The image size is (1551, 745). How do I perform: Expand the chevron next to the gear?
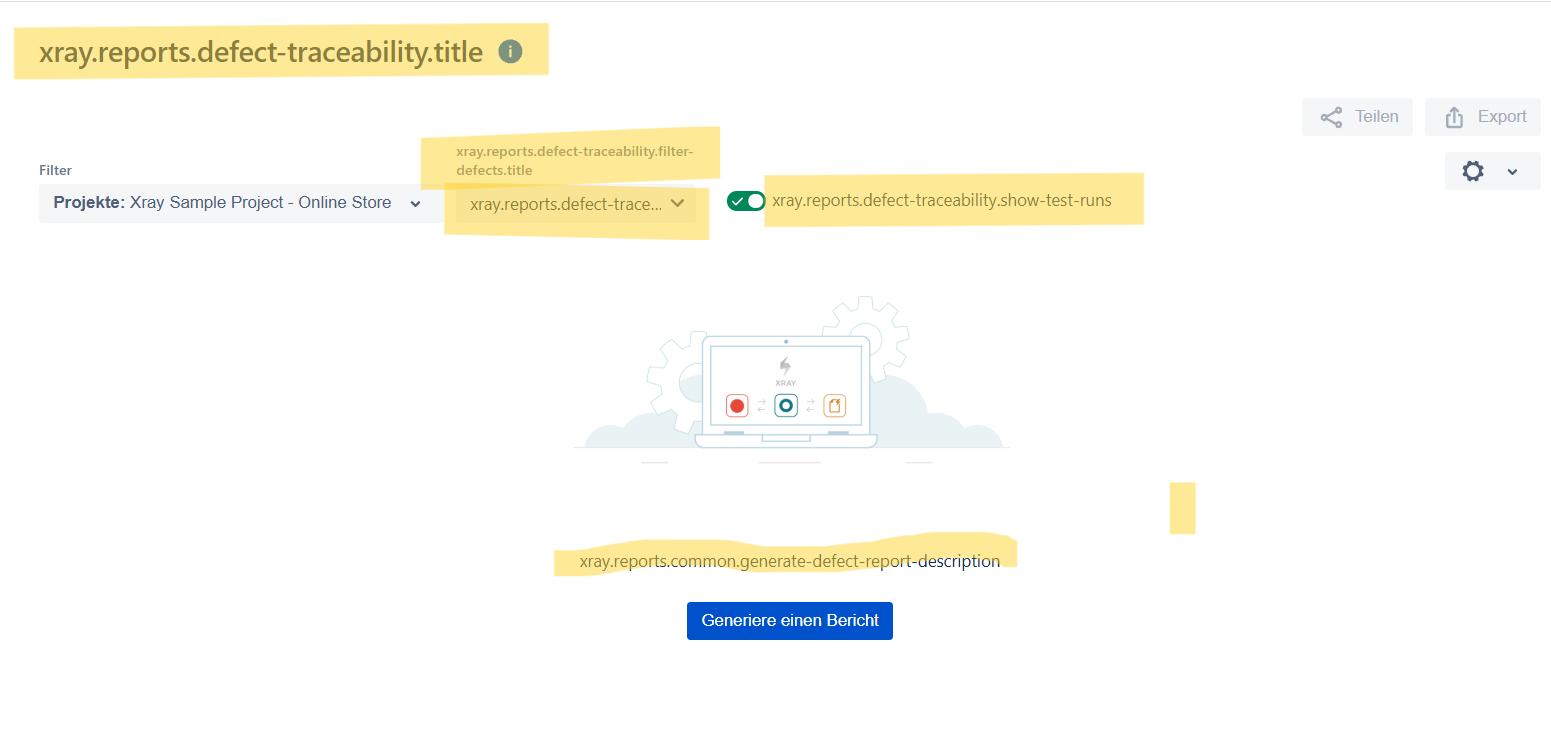[x=1512, y=172]
